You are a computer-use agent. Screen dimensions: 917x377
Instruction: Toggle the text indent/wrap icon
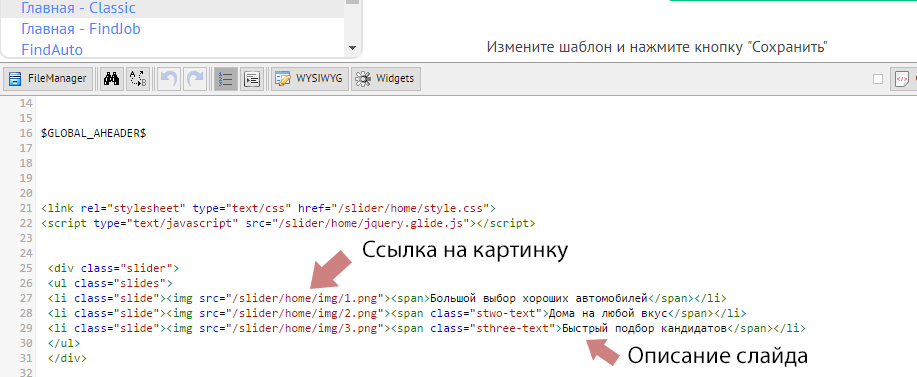pyautogui.click(x=252, y=78)
